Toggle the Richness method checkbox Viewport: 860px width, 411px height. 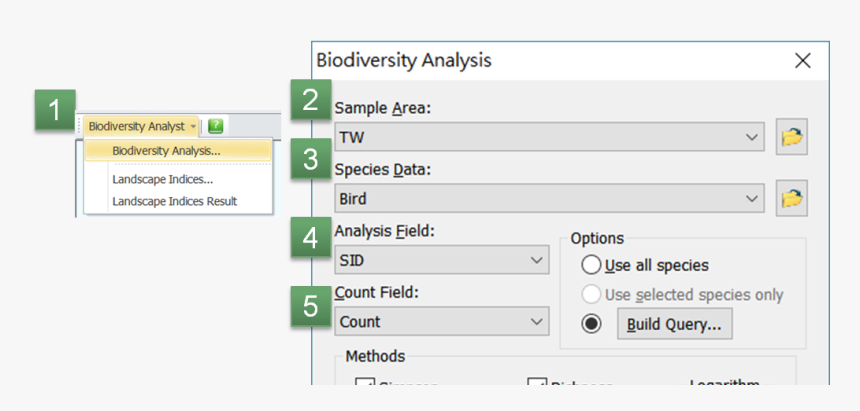coord(537,388)
